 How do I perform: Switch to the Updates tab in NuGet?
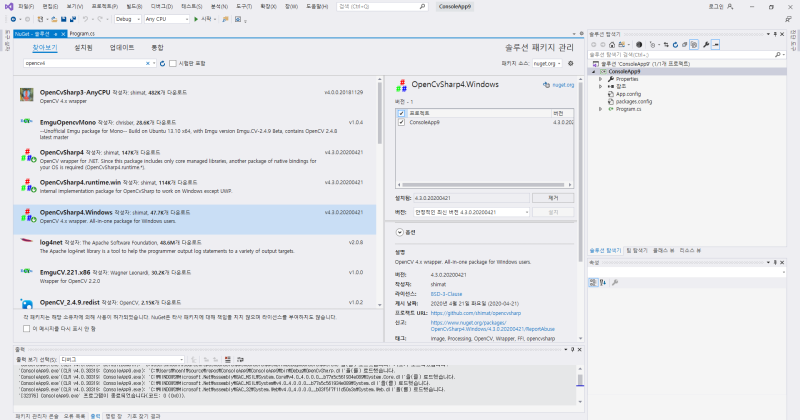click(x=121, y=47)
